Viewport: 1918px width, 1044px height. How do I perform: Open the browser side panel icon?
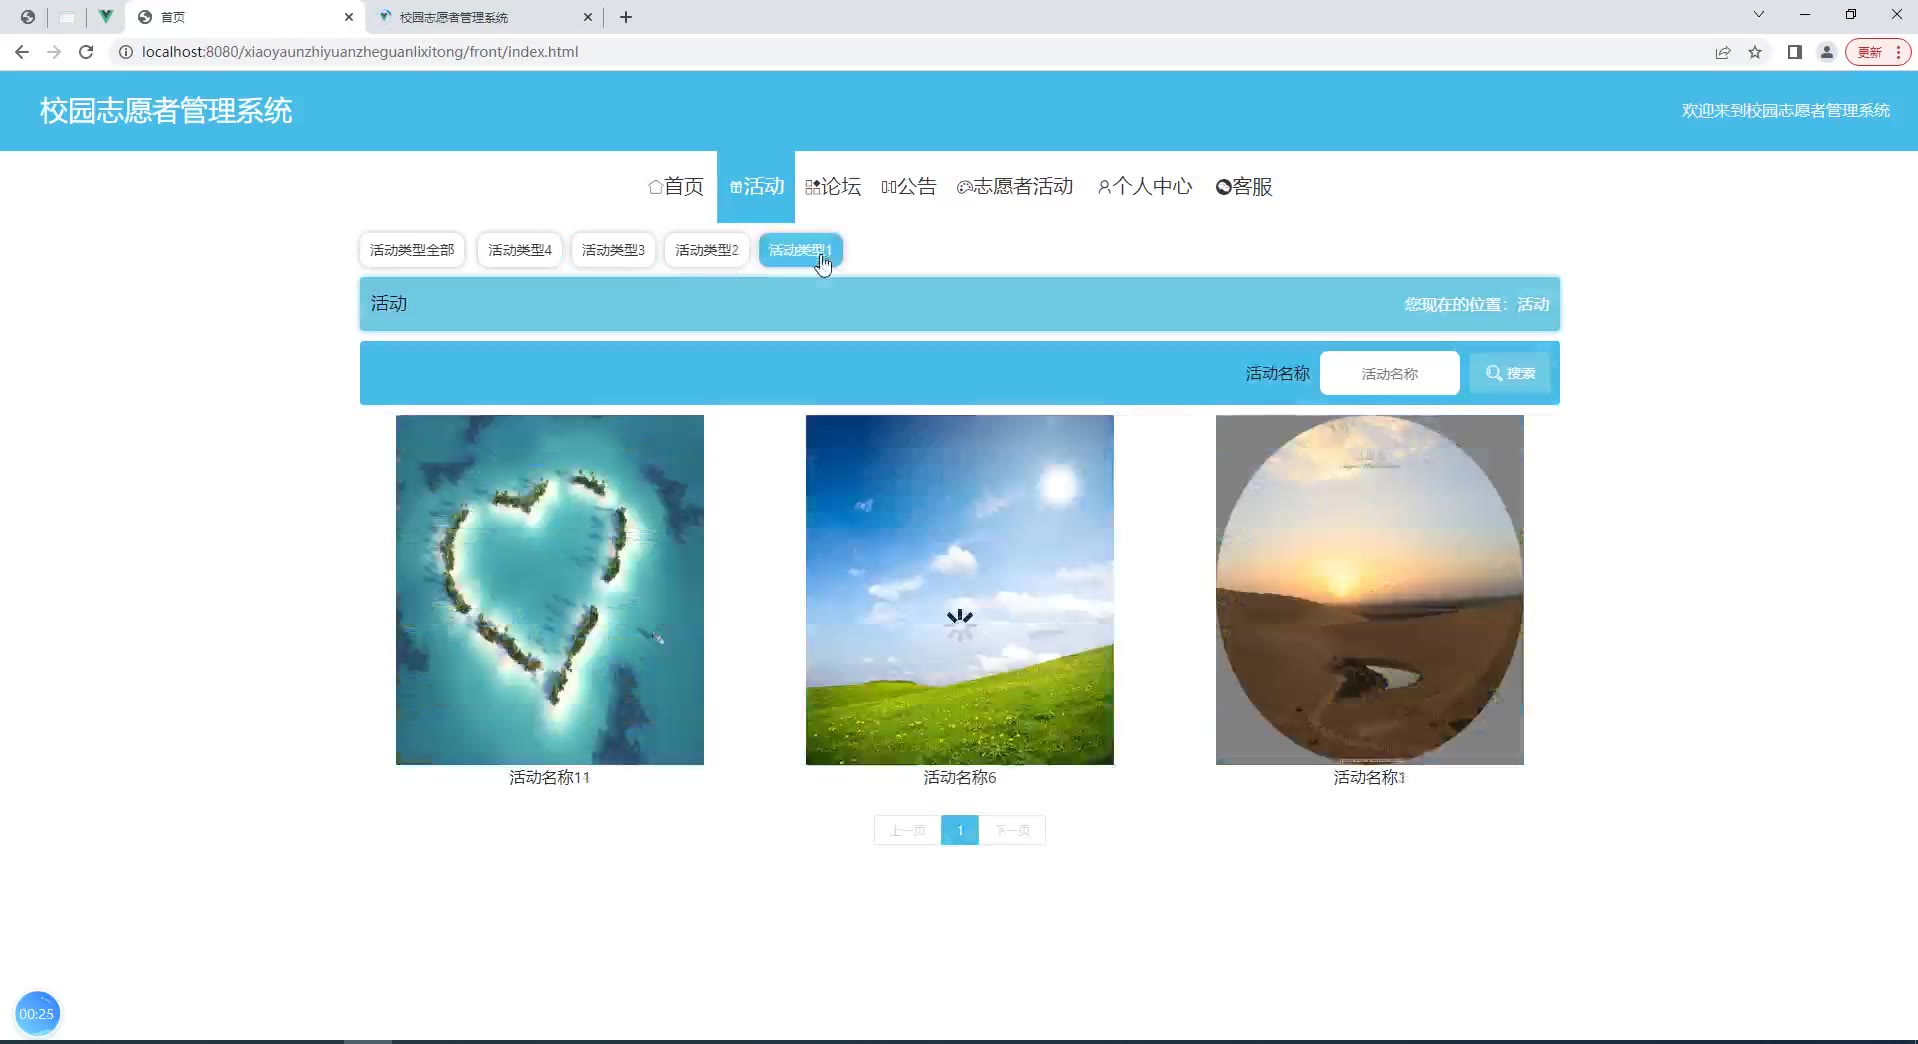(1795, 52)
